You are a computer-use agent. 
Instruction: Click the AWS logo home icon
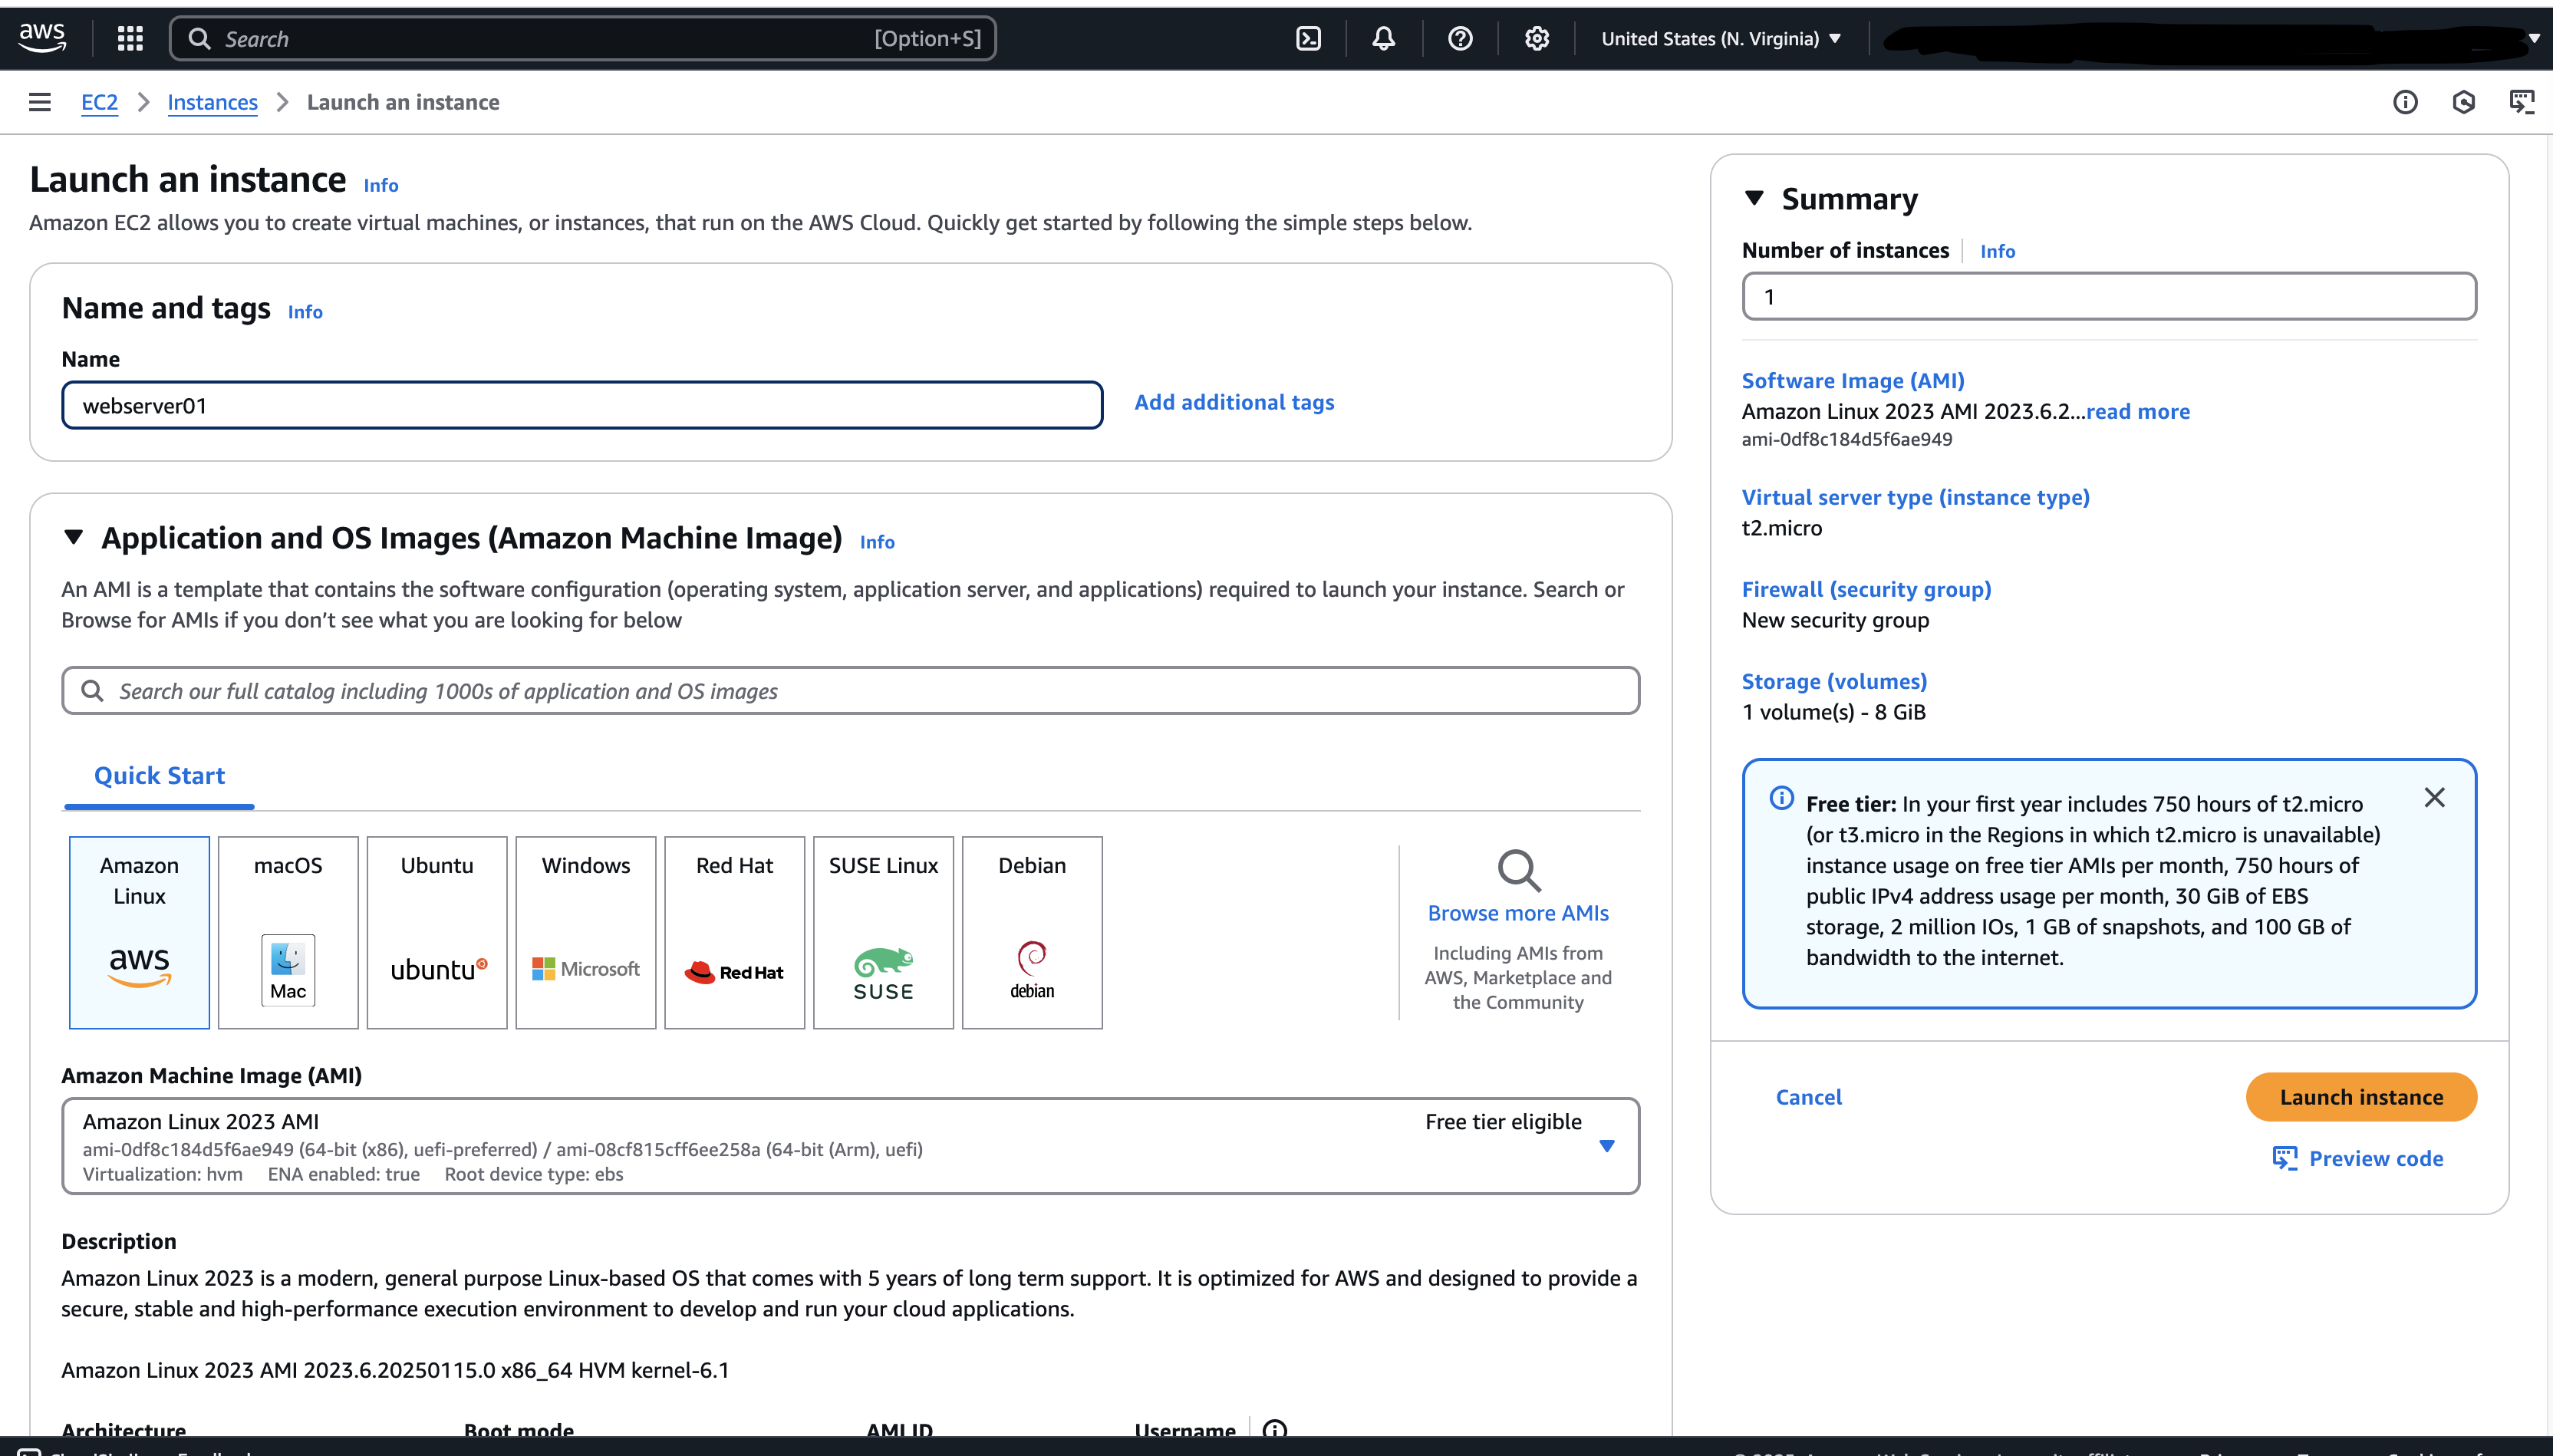[43, 38]
